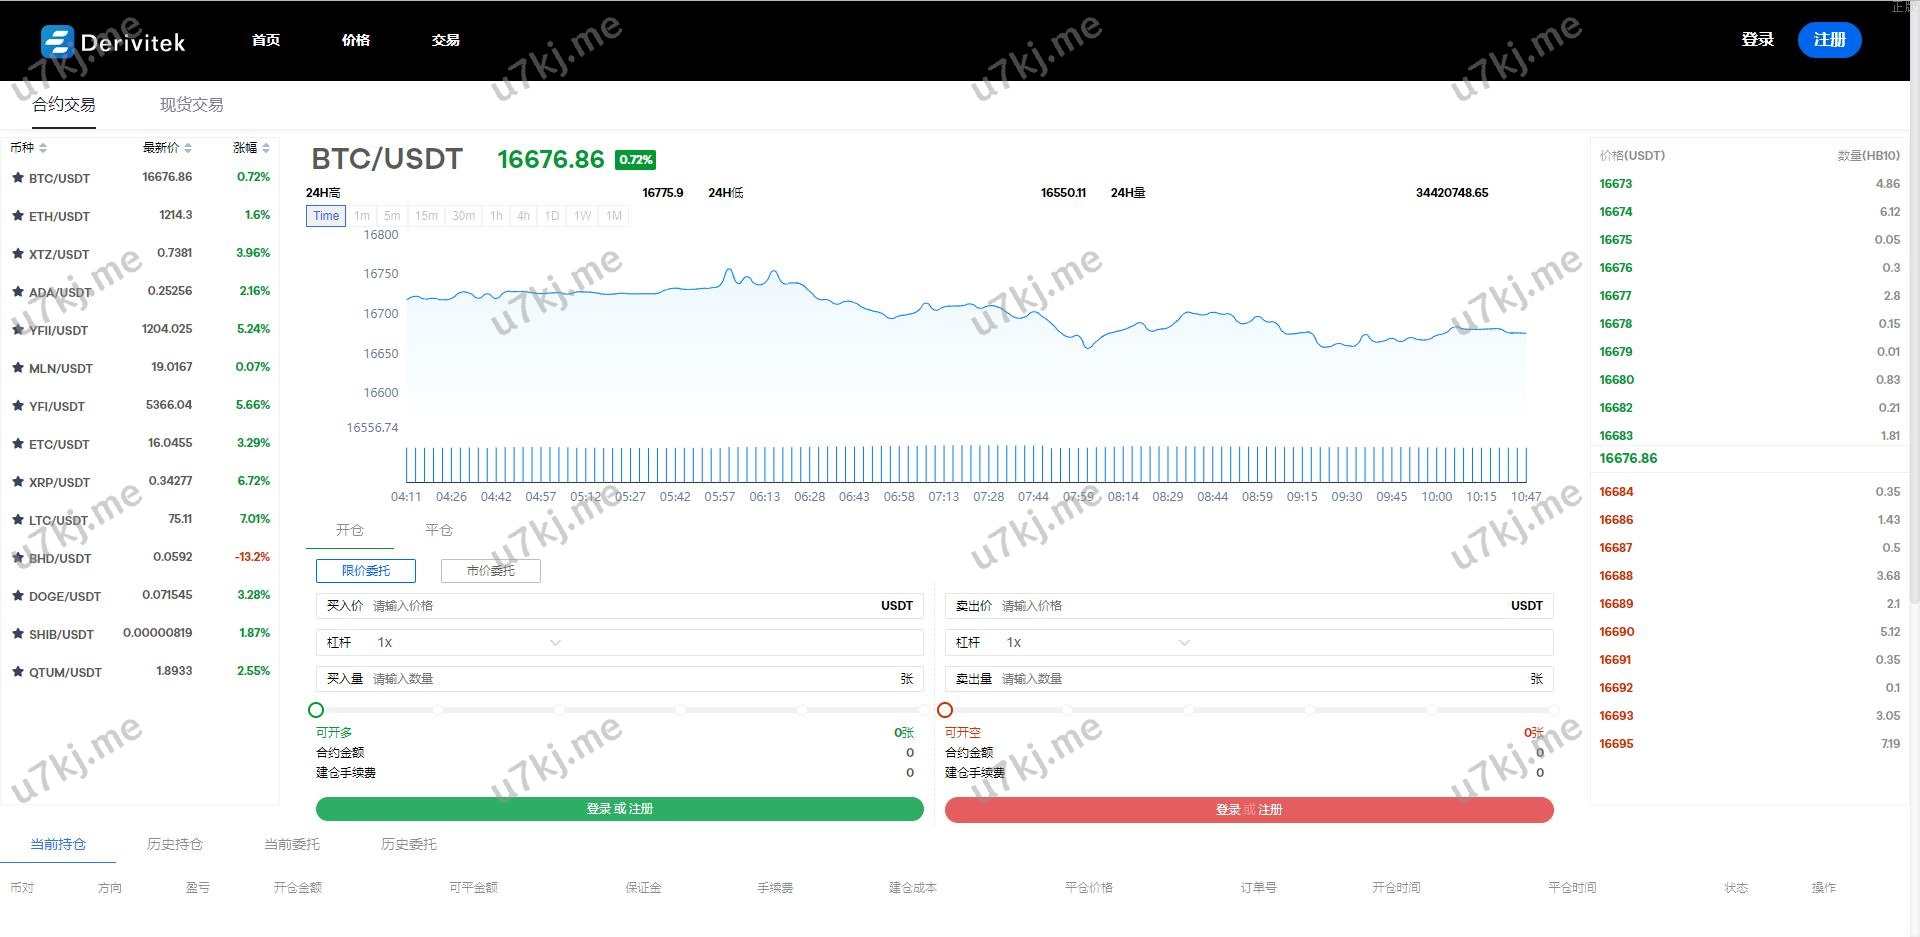Screen dimensions: 1920x937
Task: Select the 限价委托 order type
Action: (x=365, y=571)
